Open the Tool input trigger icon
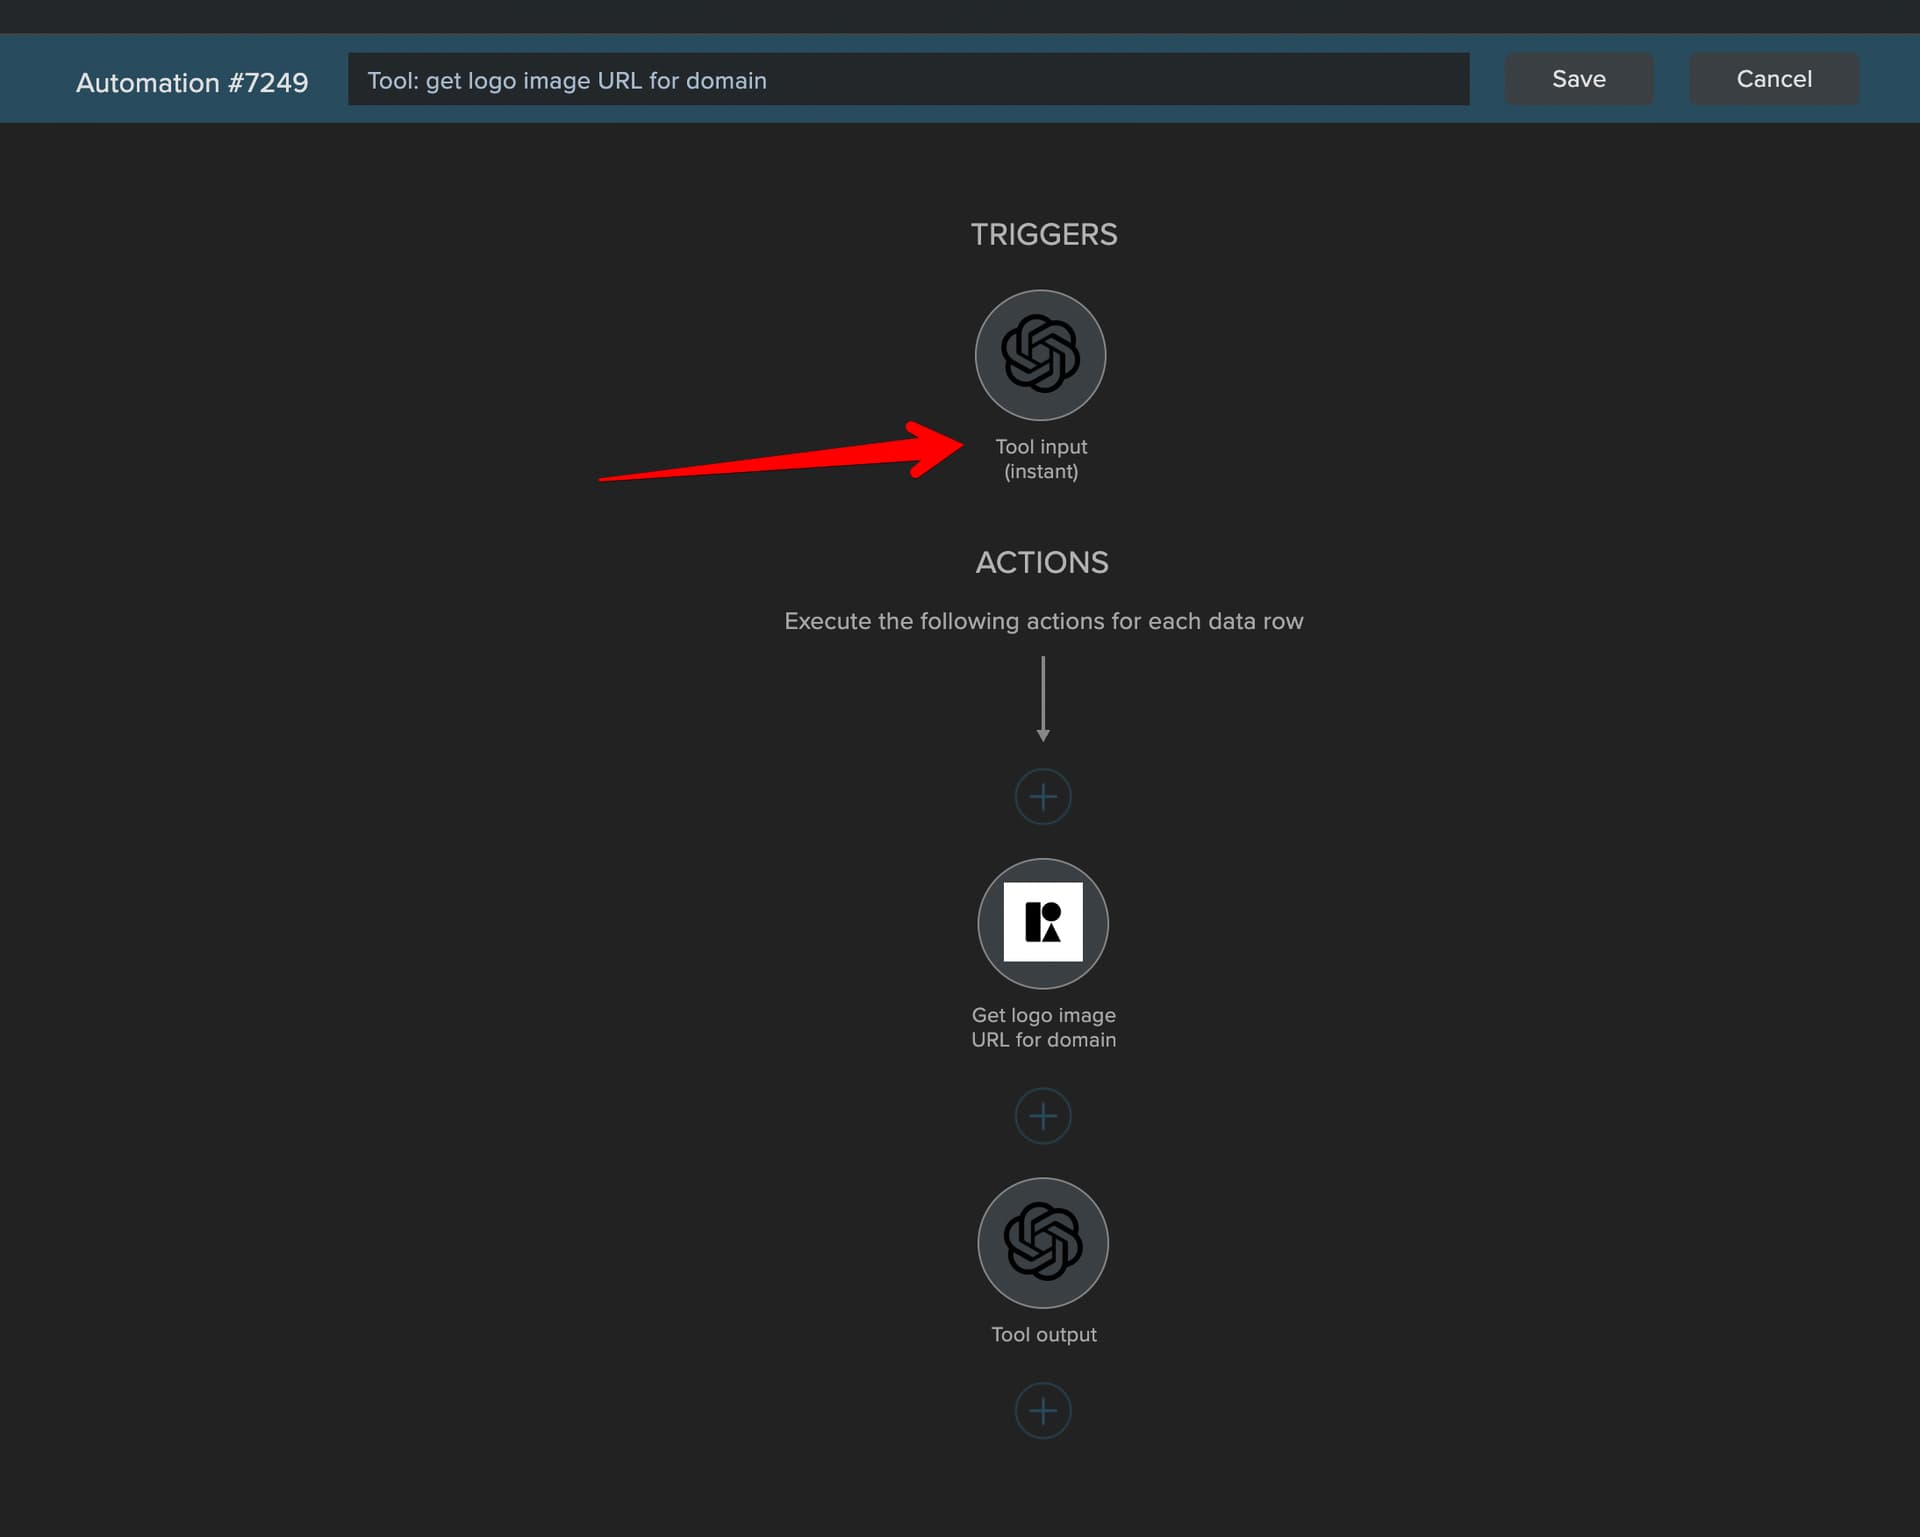1920x1537 pixels. tap(1040, 355)
